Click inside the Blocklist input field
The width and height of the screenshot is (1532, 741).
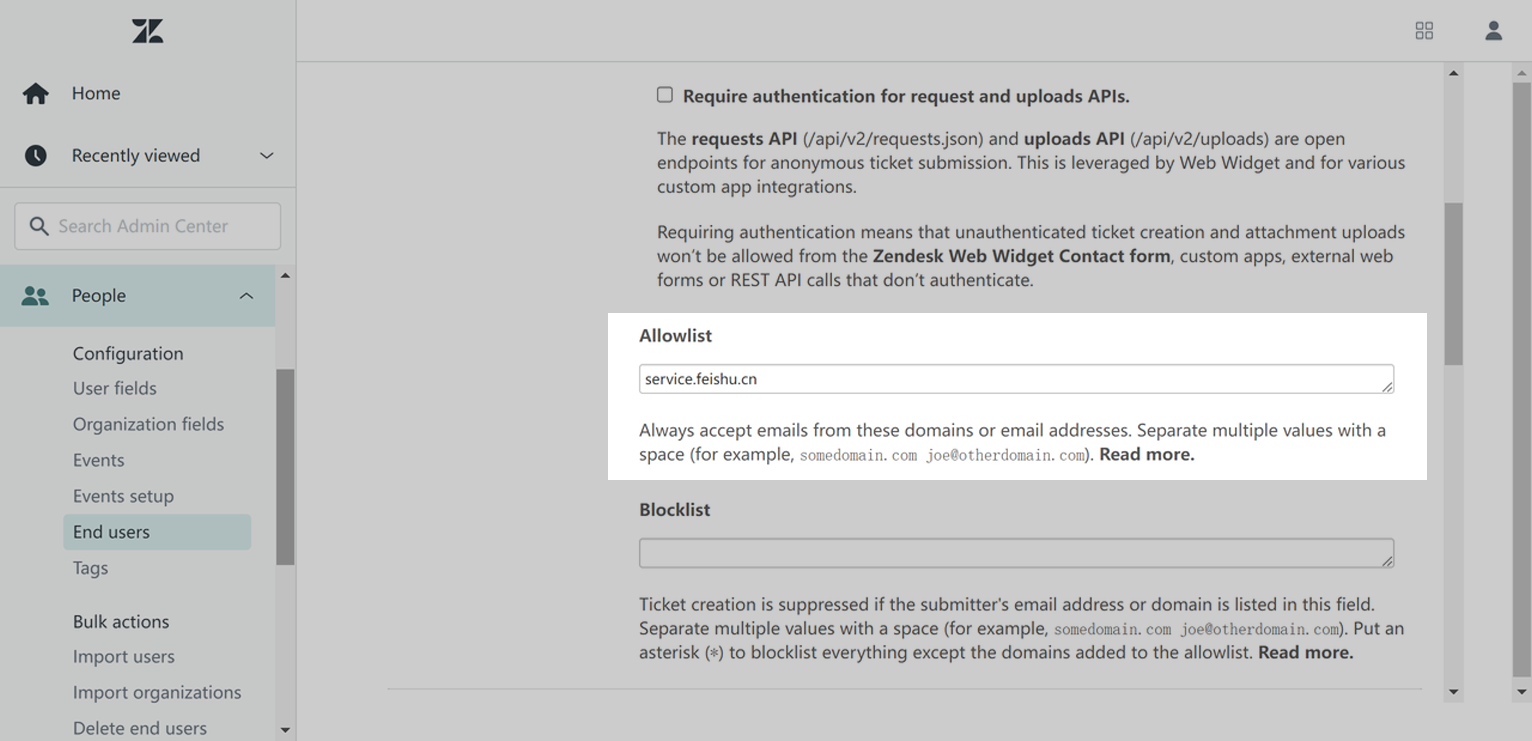(1016, 552)
